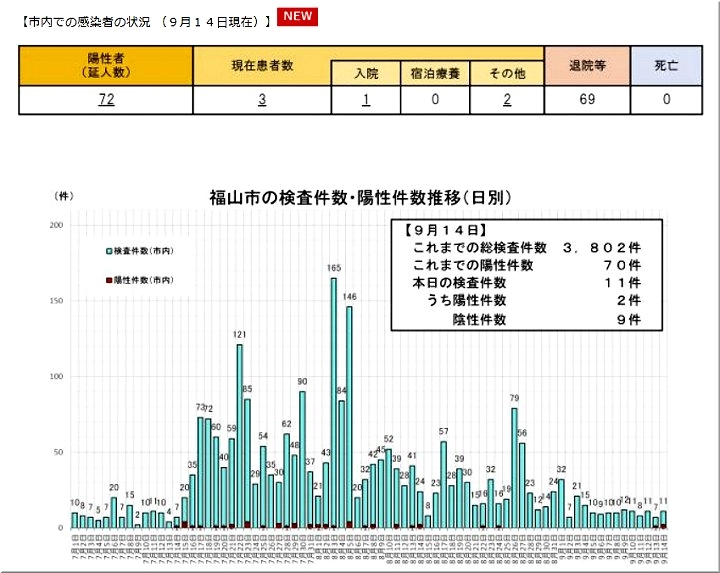Click the 死亡 column header
Screen dimensions: 720x573
click(666, 65)
